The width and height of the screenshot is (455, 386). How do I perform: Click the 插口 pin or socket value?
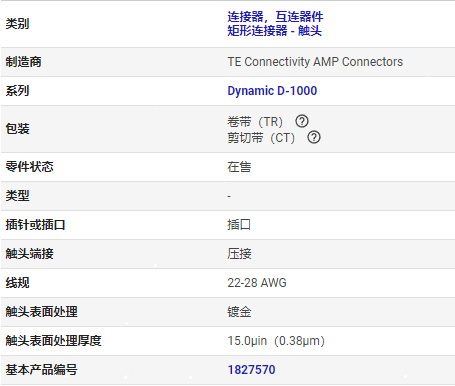[x=239, y=225]
